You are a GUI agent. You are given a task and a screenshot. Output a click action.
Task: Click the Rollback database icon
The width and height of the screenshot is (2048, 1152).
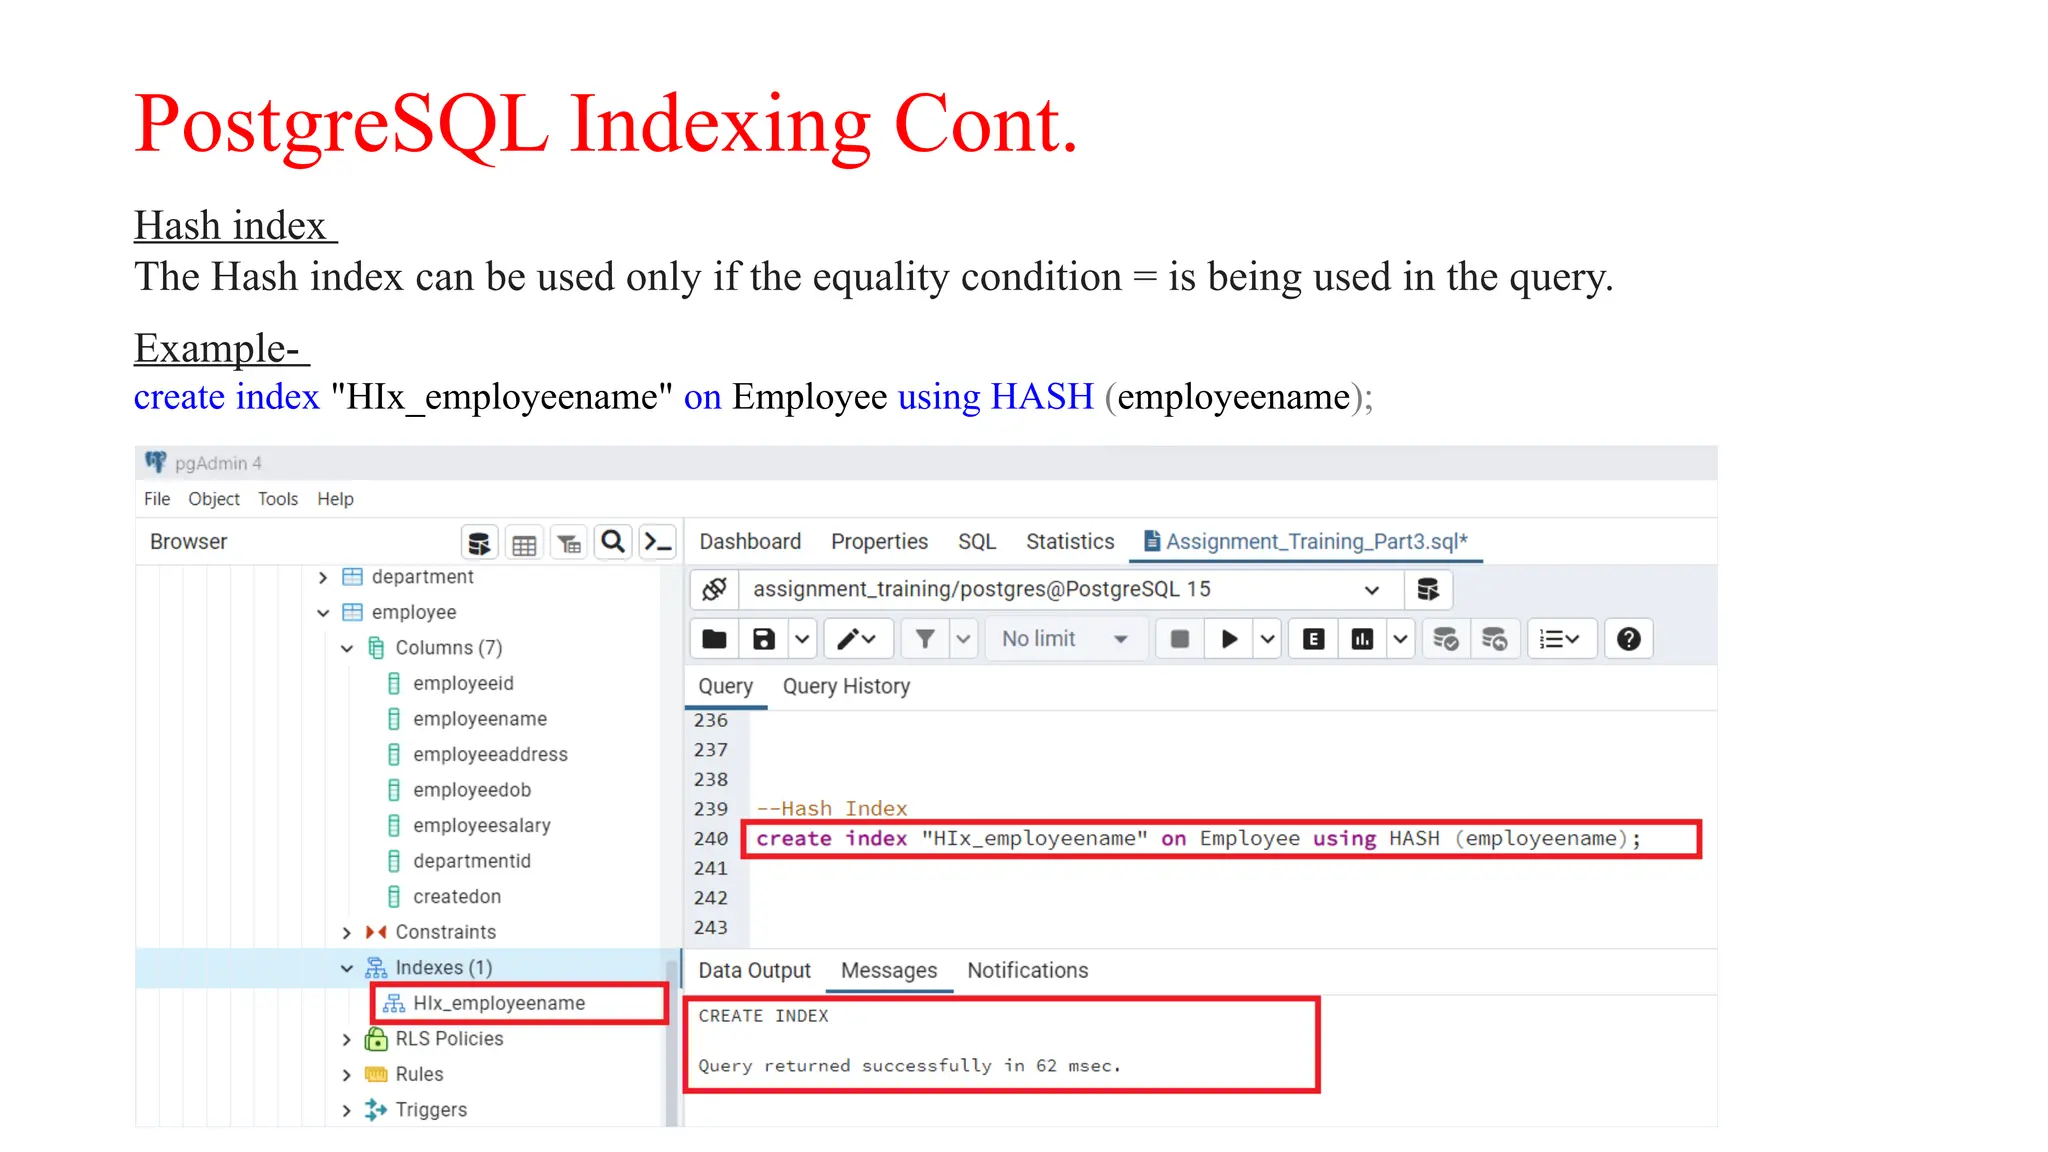click(1494, 639)
